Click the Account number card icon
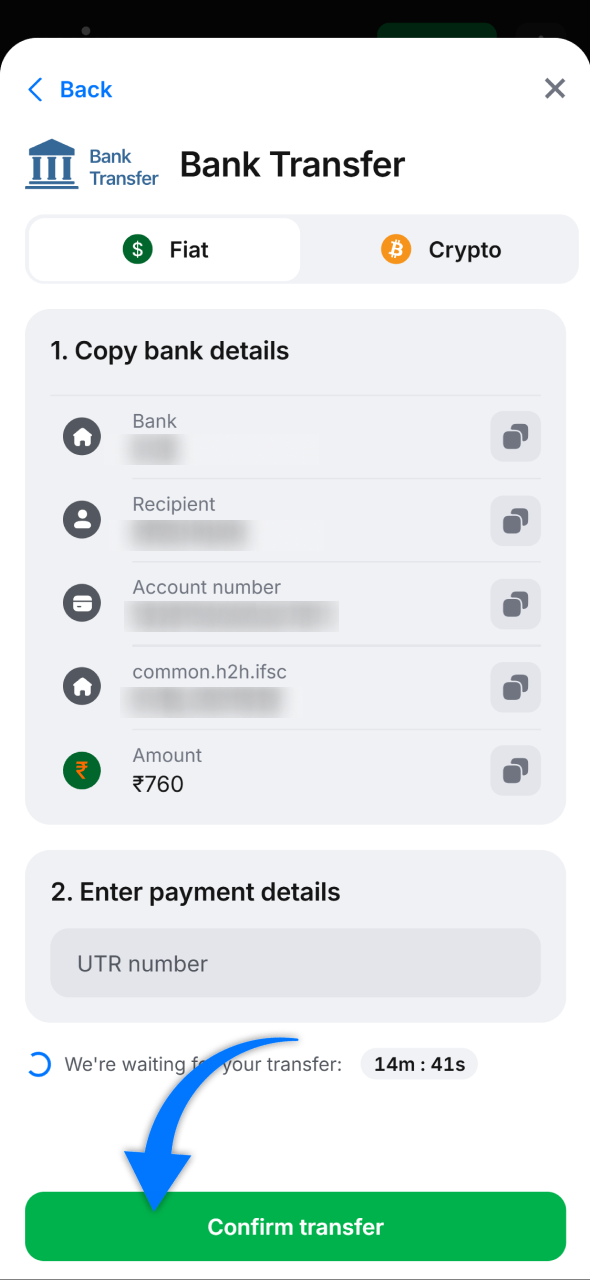 tap(82, 603)
